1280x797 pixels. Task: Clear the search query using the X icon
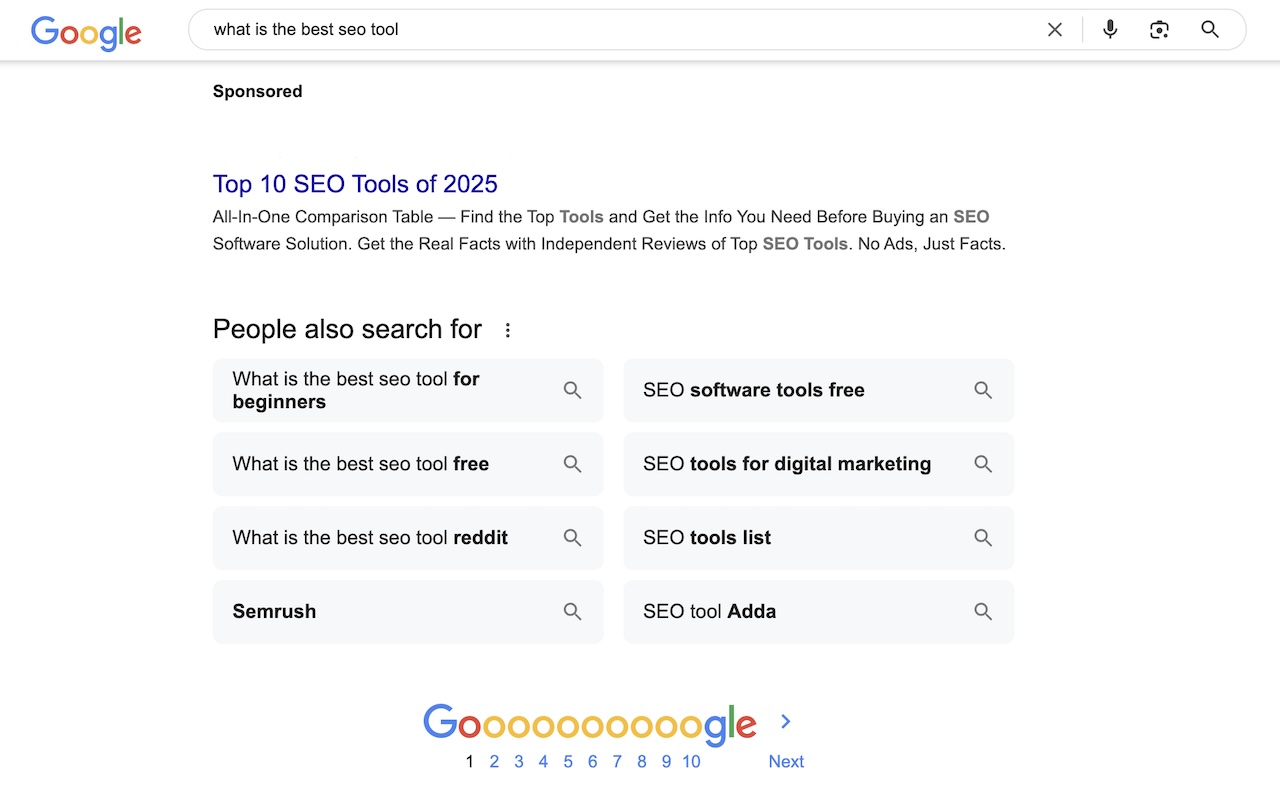[1055, 30]
